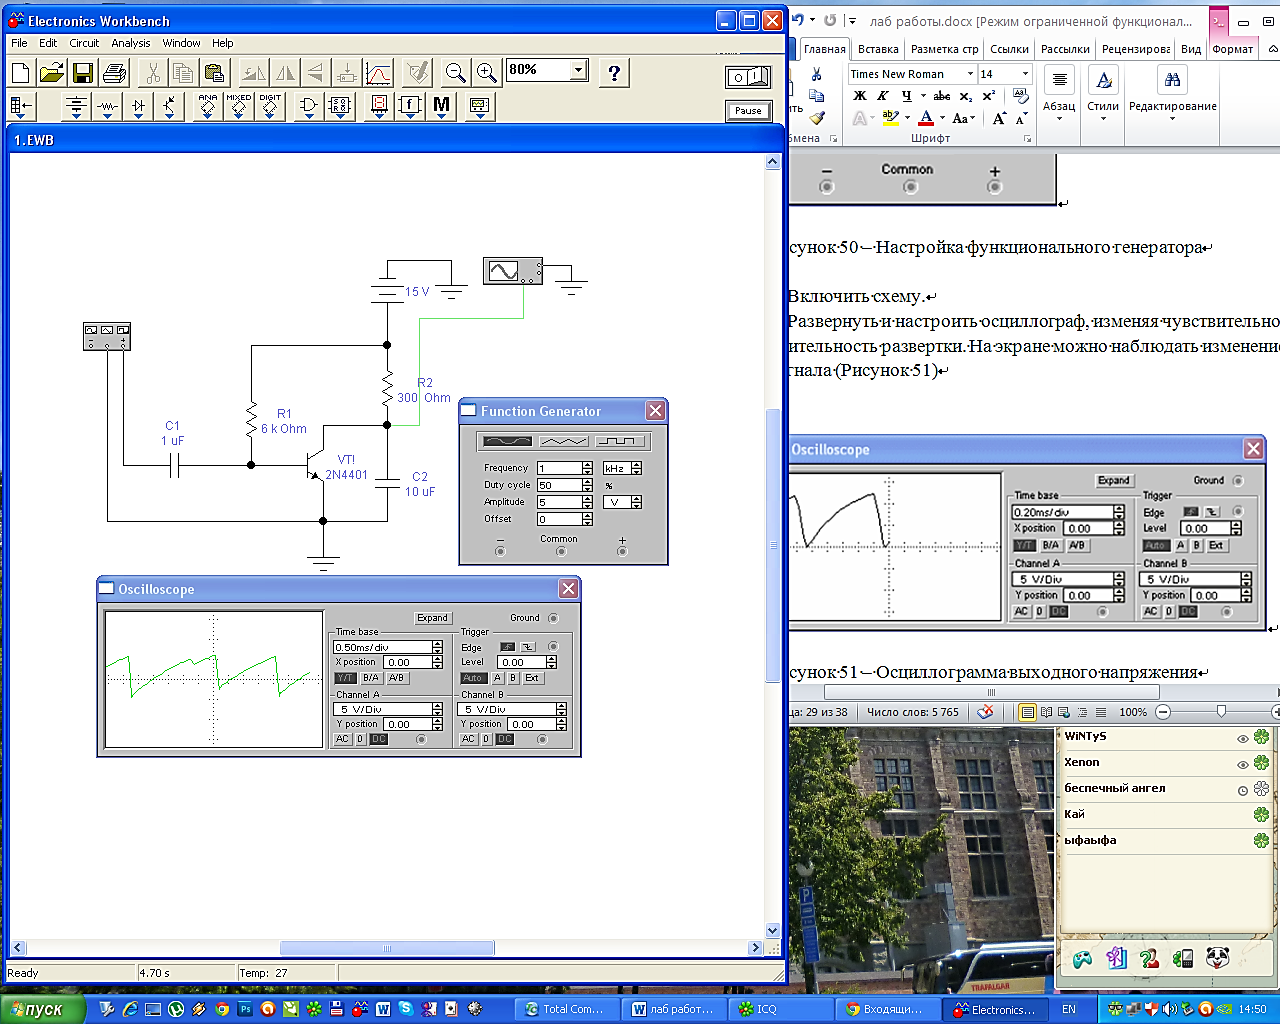Switch to Вставка tab in Word
Screen dimensions: 1280x1024
[x=878, y=49]
